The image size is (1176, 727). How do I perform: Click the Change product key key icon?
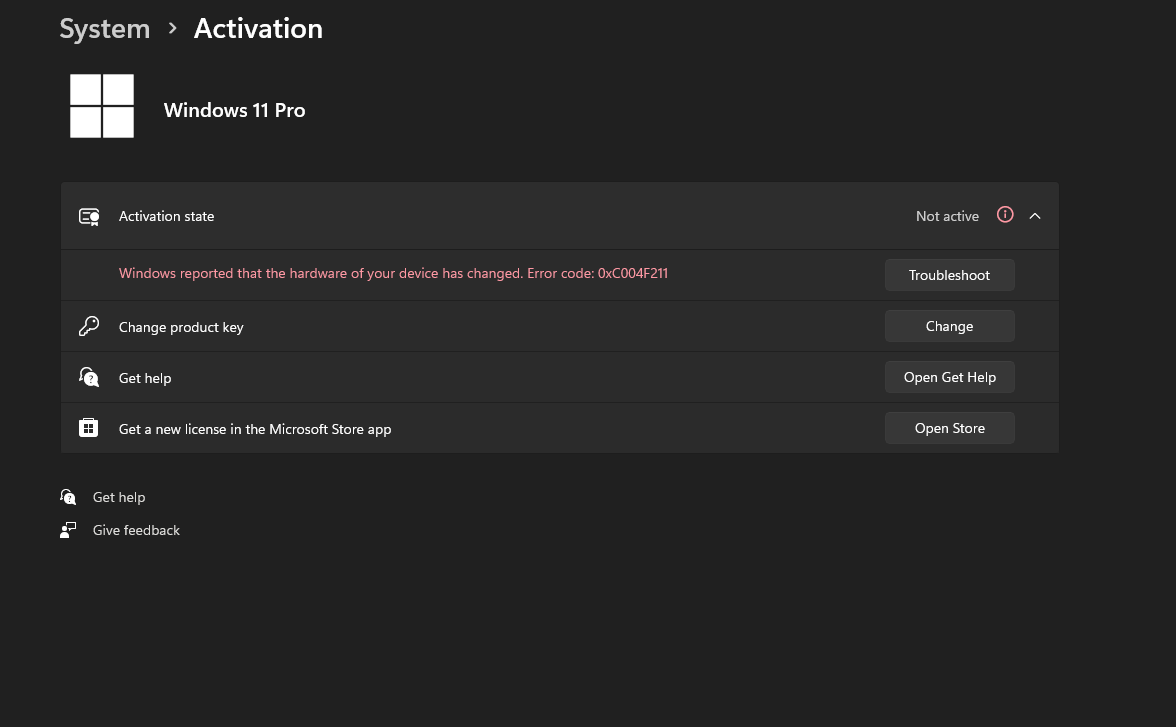click(88, 326)
